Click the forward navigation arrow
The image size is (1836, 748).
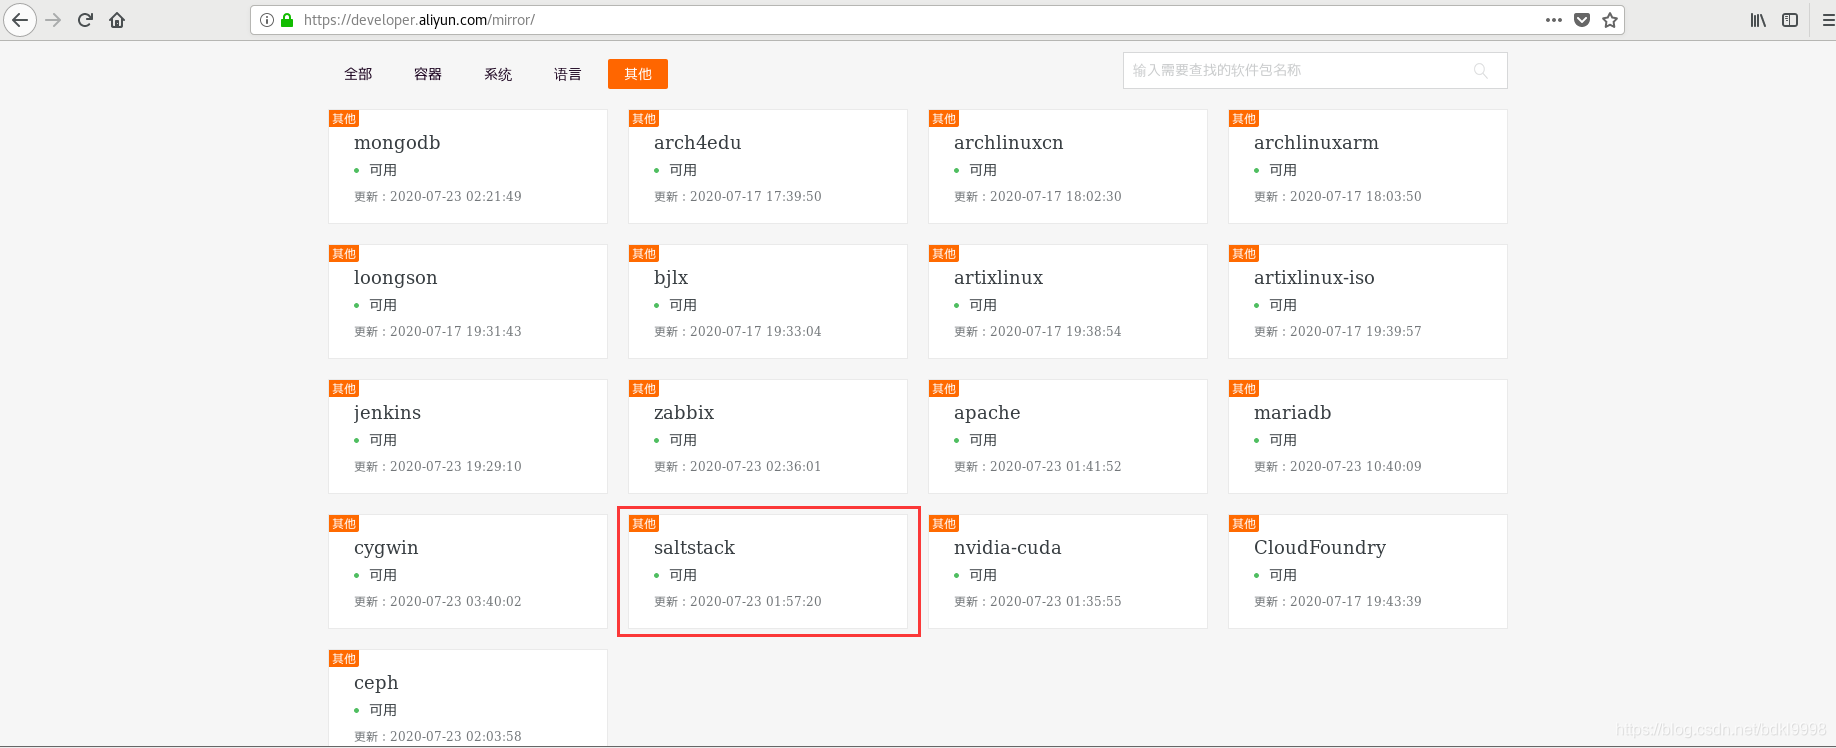point(53,20)
